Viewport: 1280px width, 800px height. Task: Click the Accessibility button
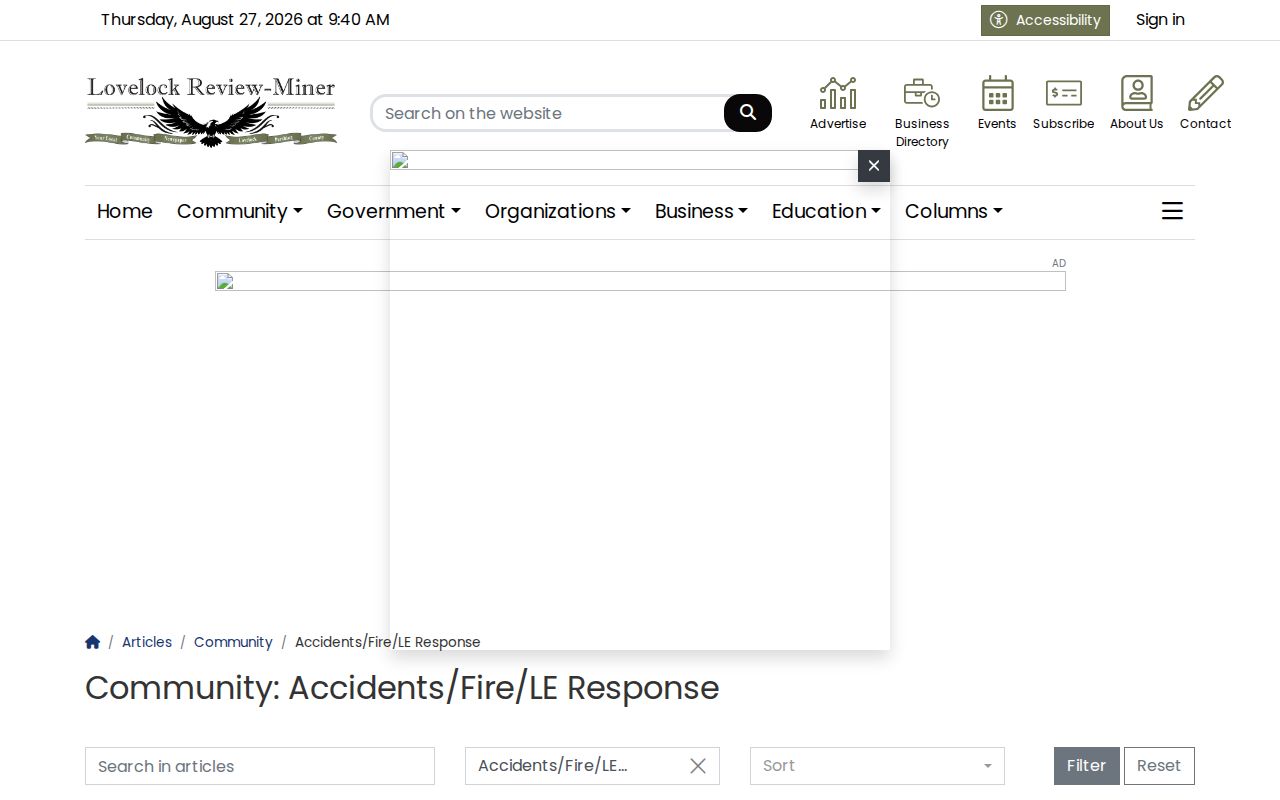[1045, 20]
